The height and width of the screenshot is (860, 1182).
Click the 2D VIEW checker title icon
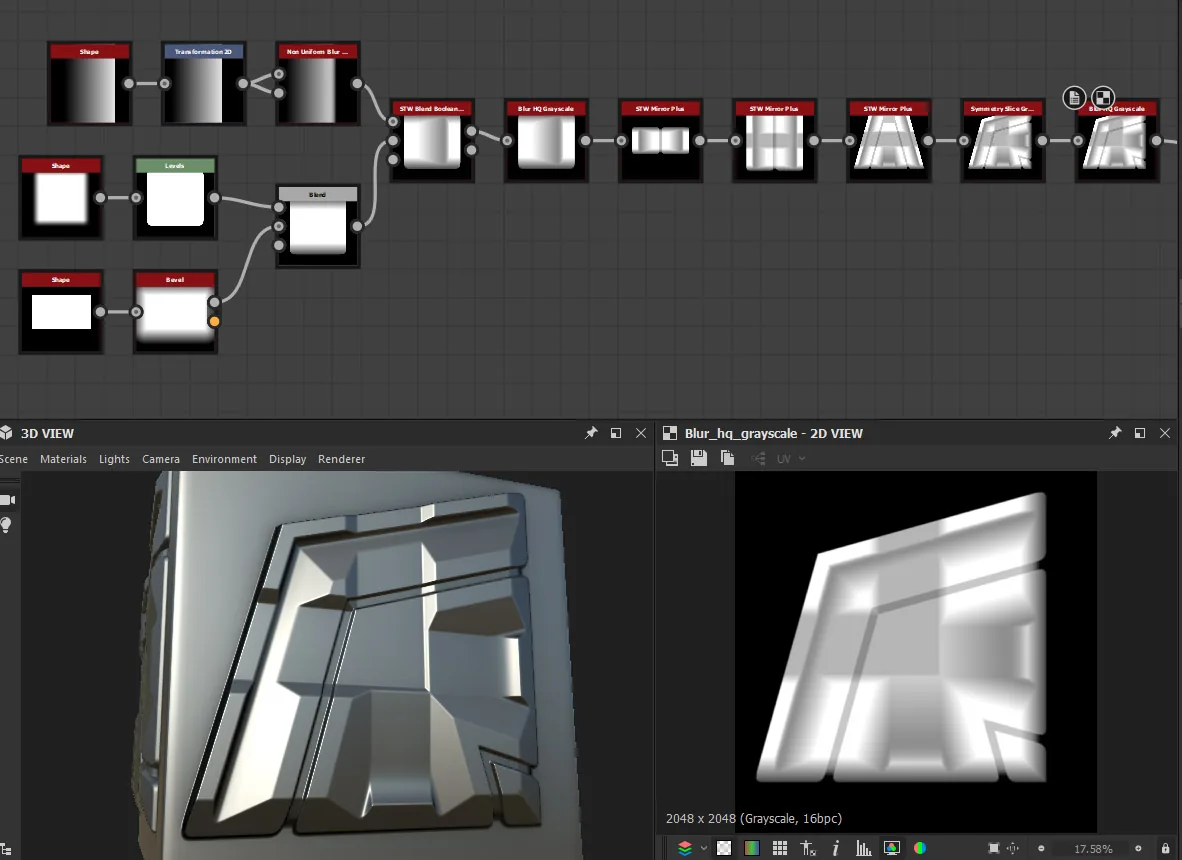click(669, 433)
